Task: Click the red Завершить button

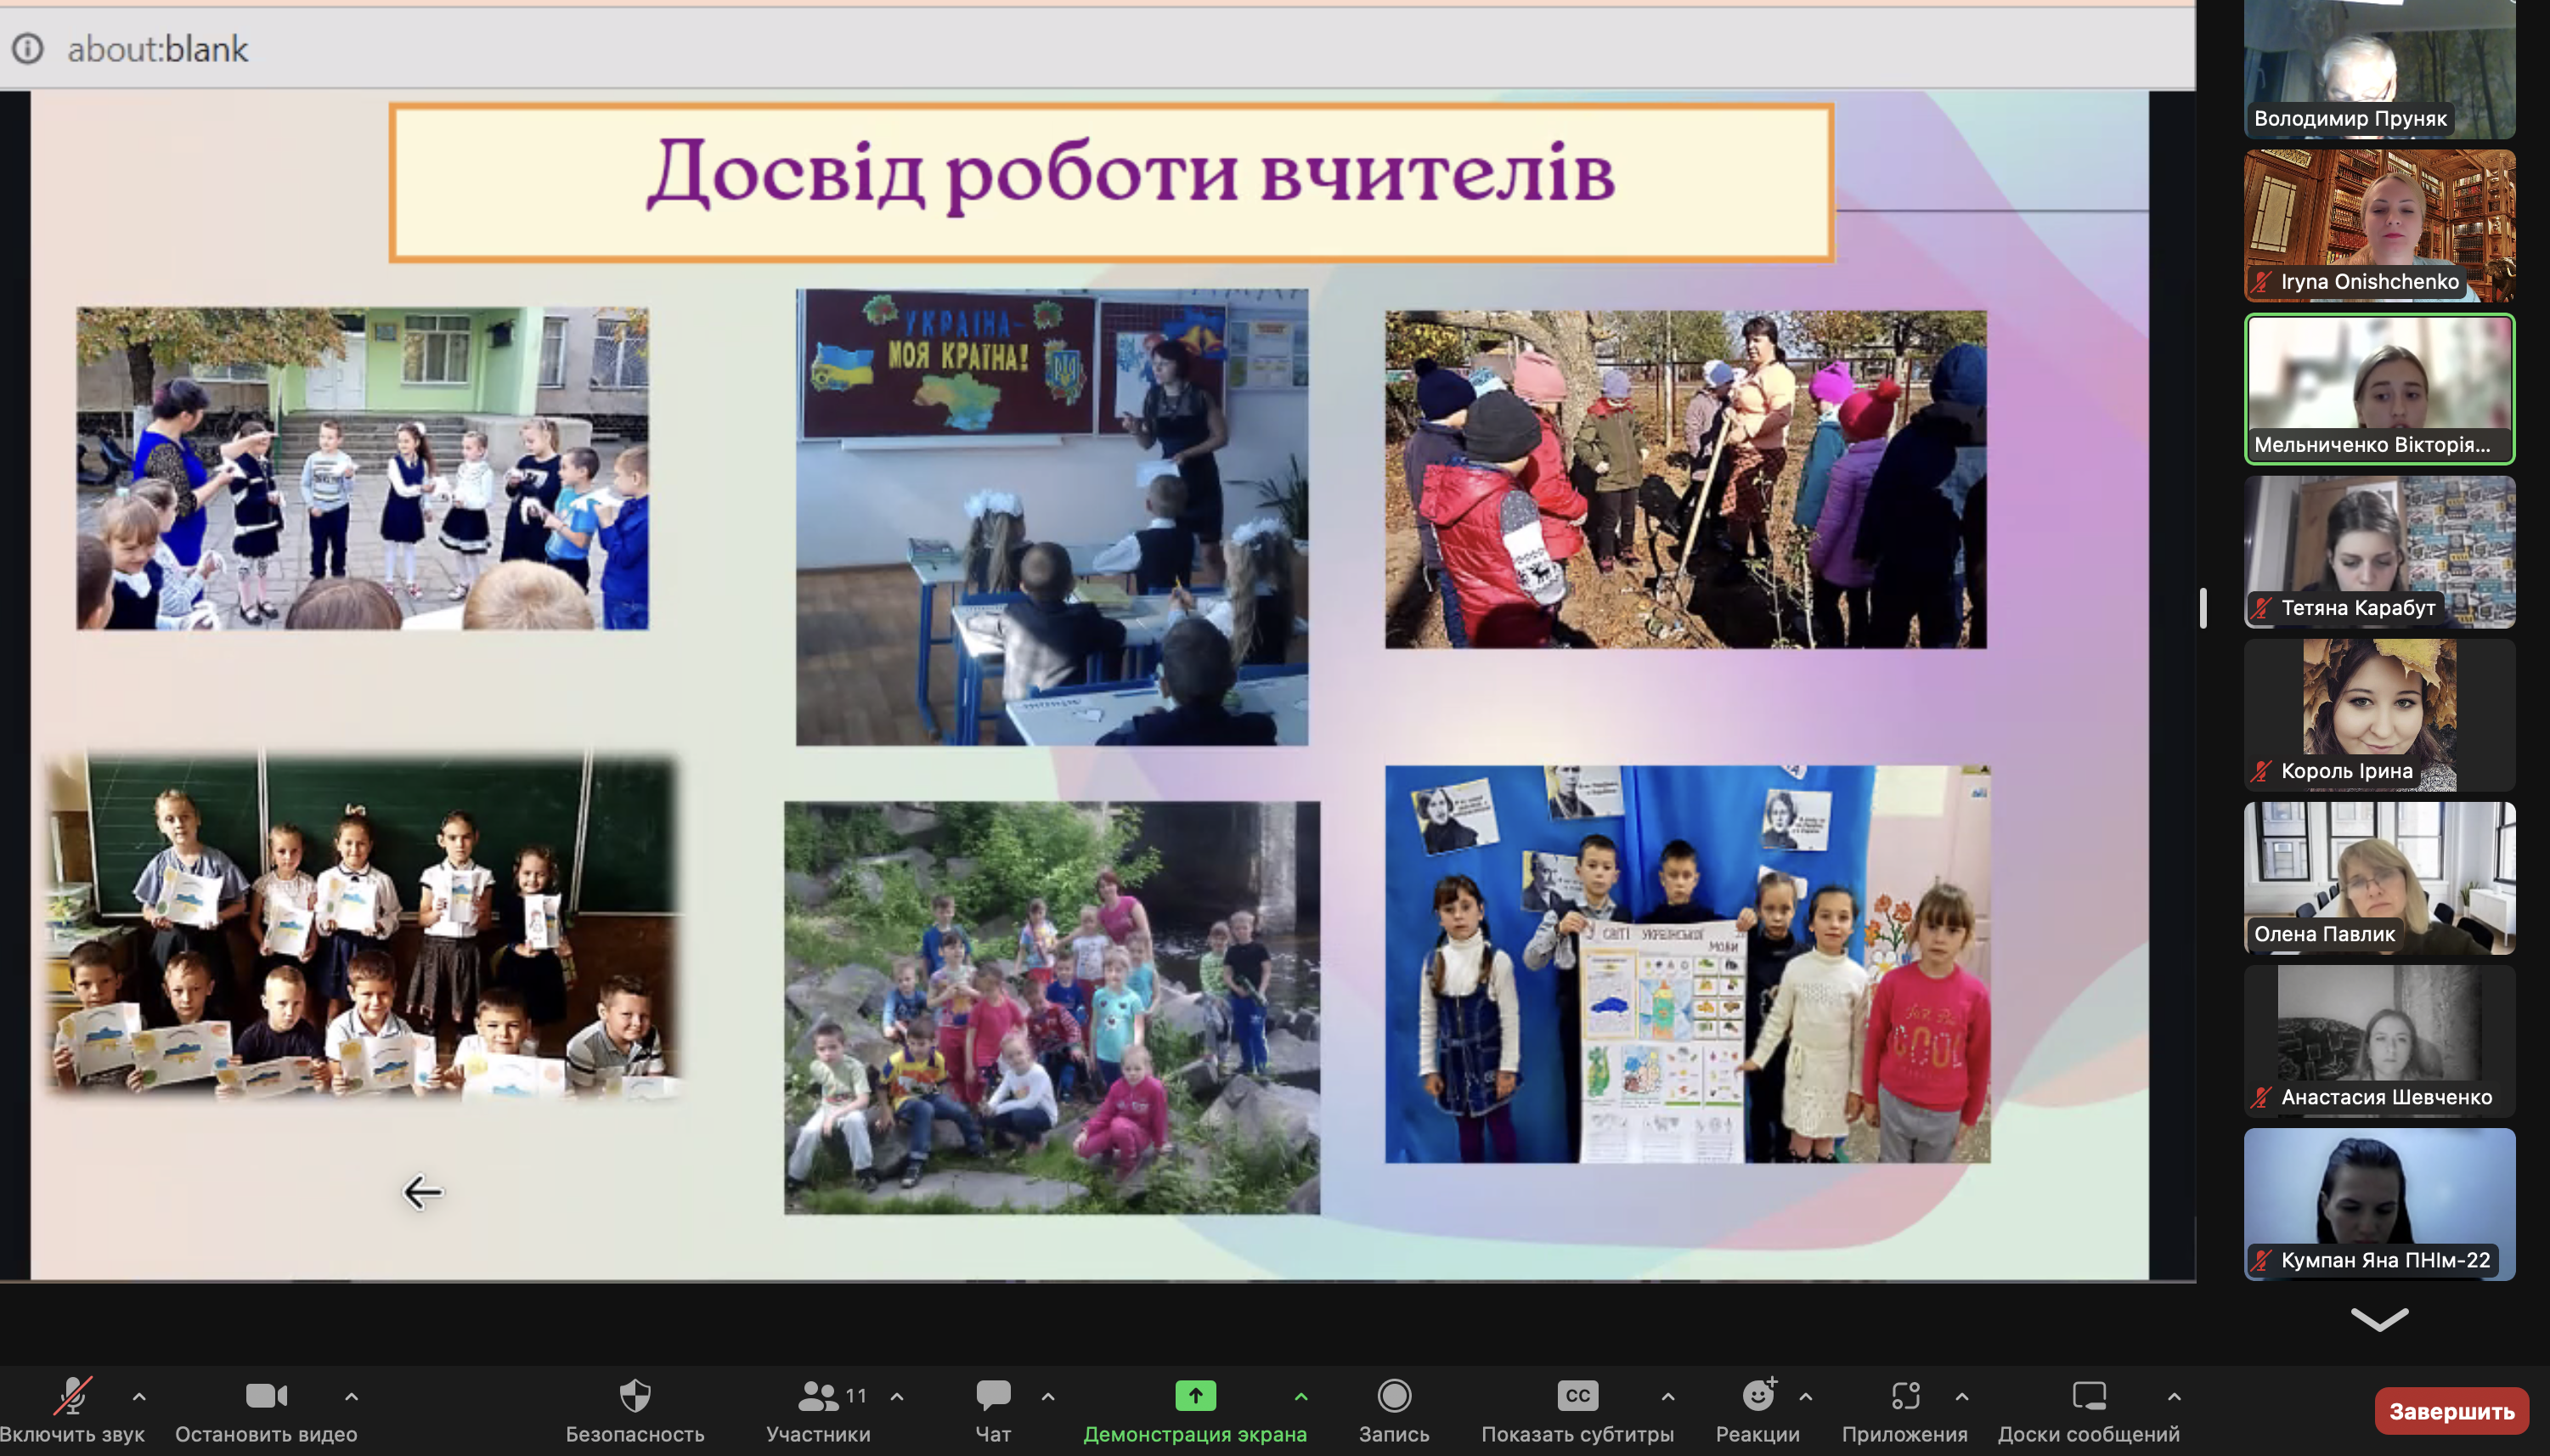Action: (x=2451, y=1411)
